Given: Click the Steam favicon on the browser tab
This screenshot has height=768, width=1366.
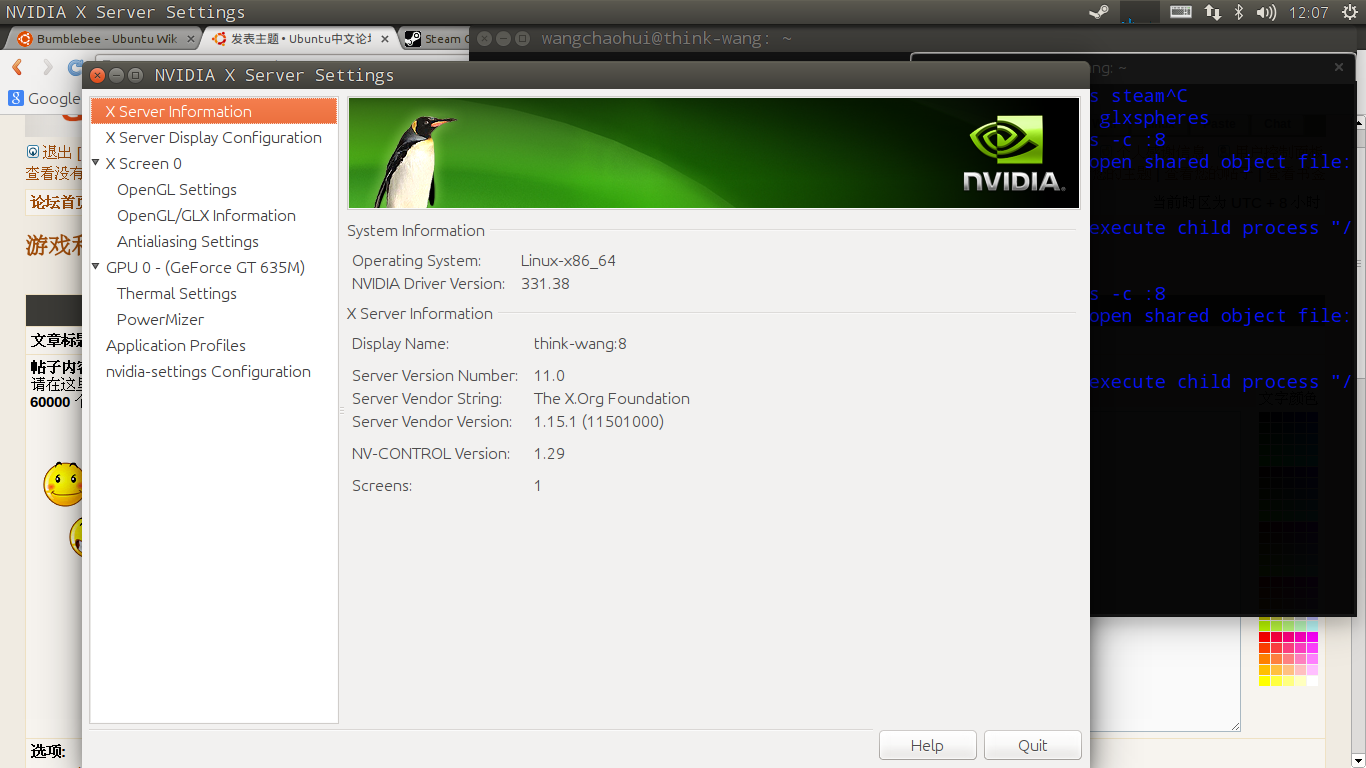Looking at the screenshot, I should pos(412,39).
